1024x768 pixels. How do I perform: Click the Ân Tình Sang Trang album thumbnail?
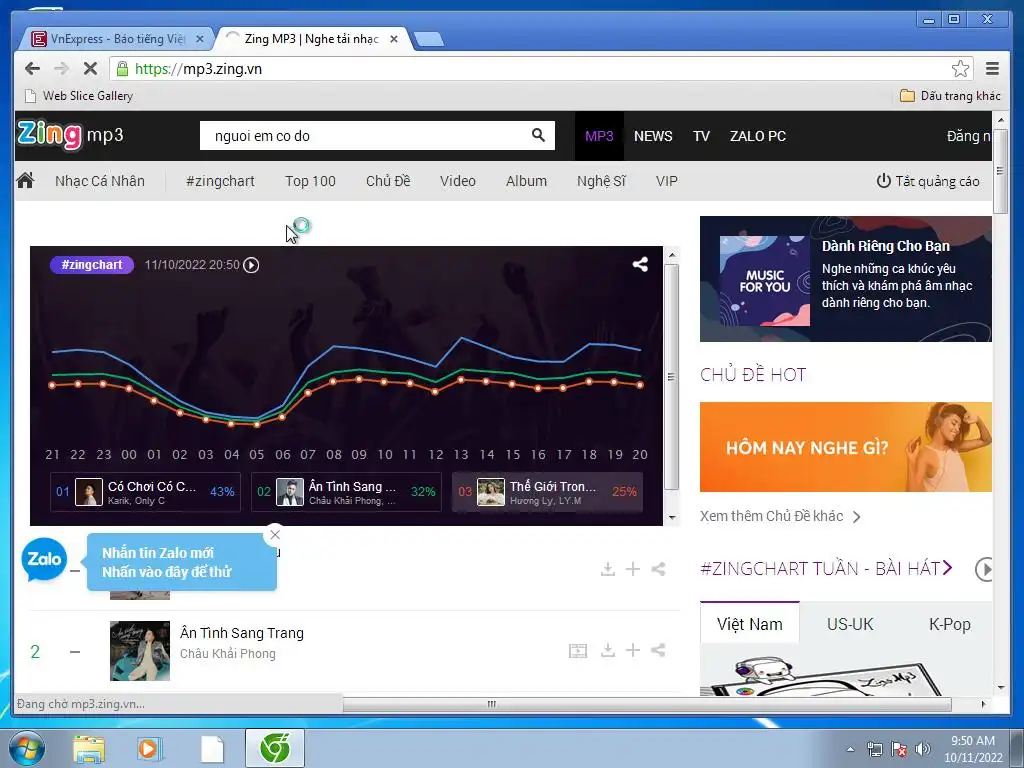140,650
